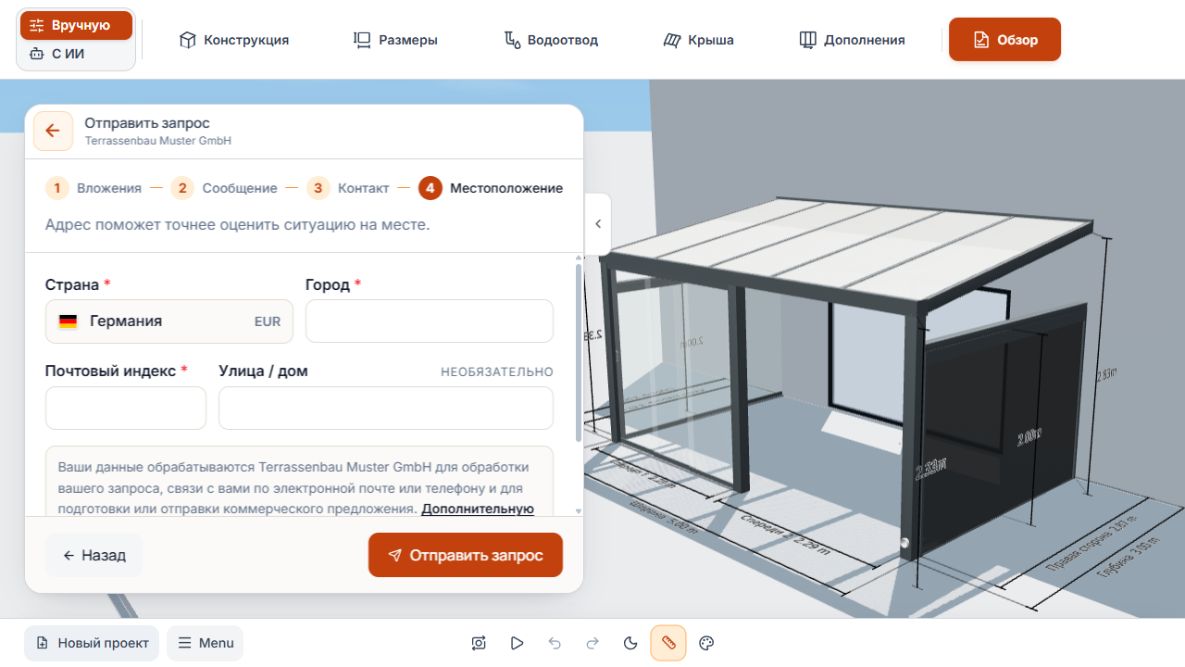Collapse the side panel with chevron
1185x667 pixels.
pos(598,224)
